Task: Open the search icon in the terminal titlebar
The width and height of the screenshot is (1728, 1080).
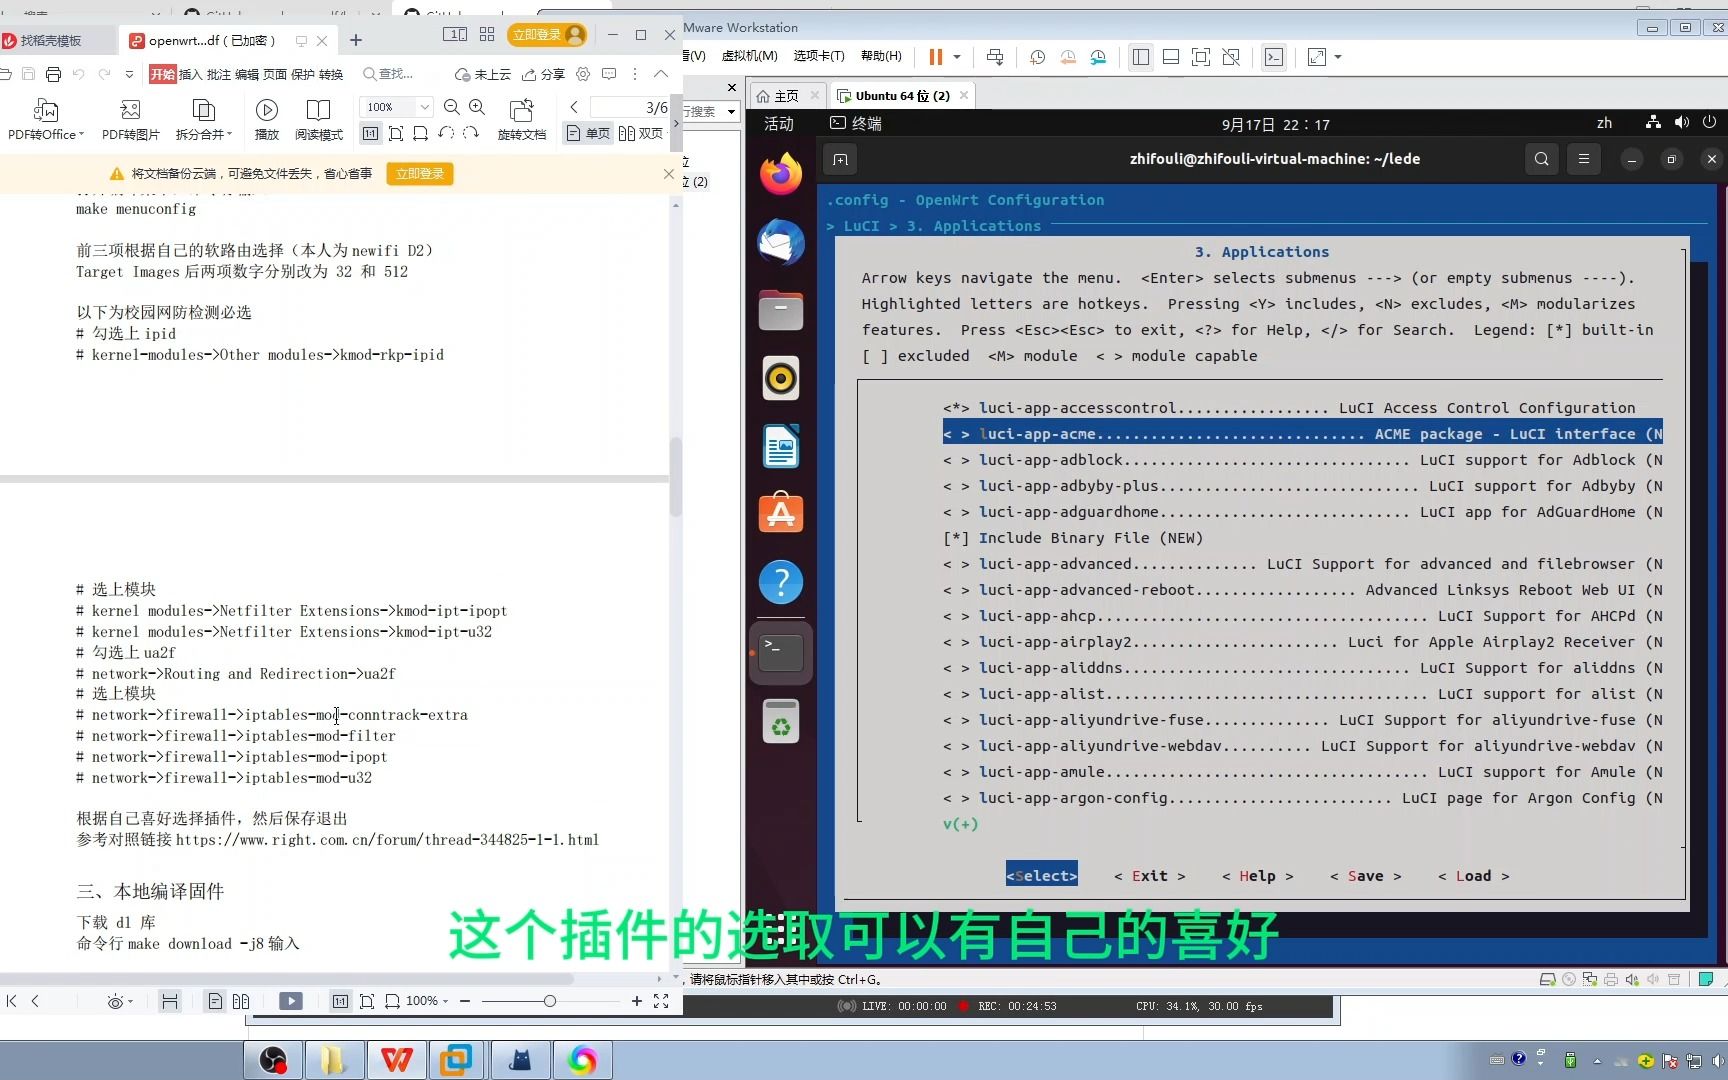Action: coord(1541,159)
